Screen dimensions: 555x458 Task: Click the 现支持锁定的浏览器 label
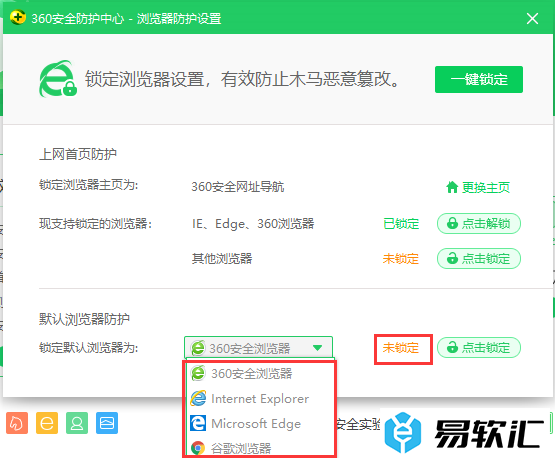point(95,224)
